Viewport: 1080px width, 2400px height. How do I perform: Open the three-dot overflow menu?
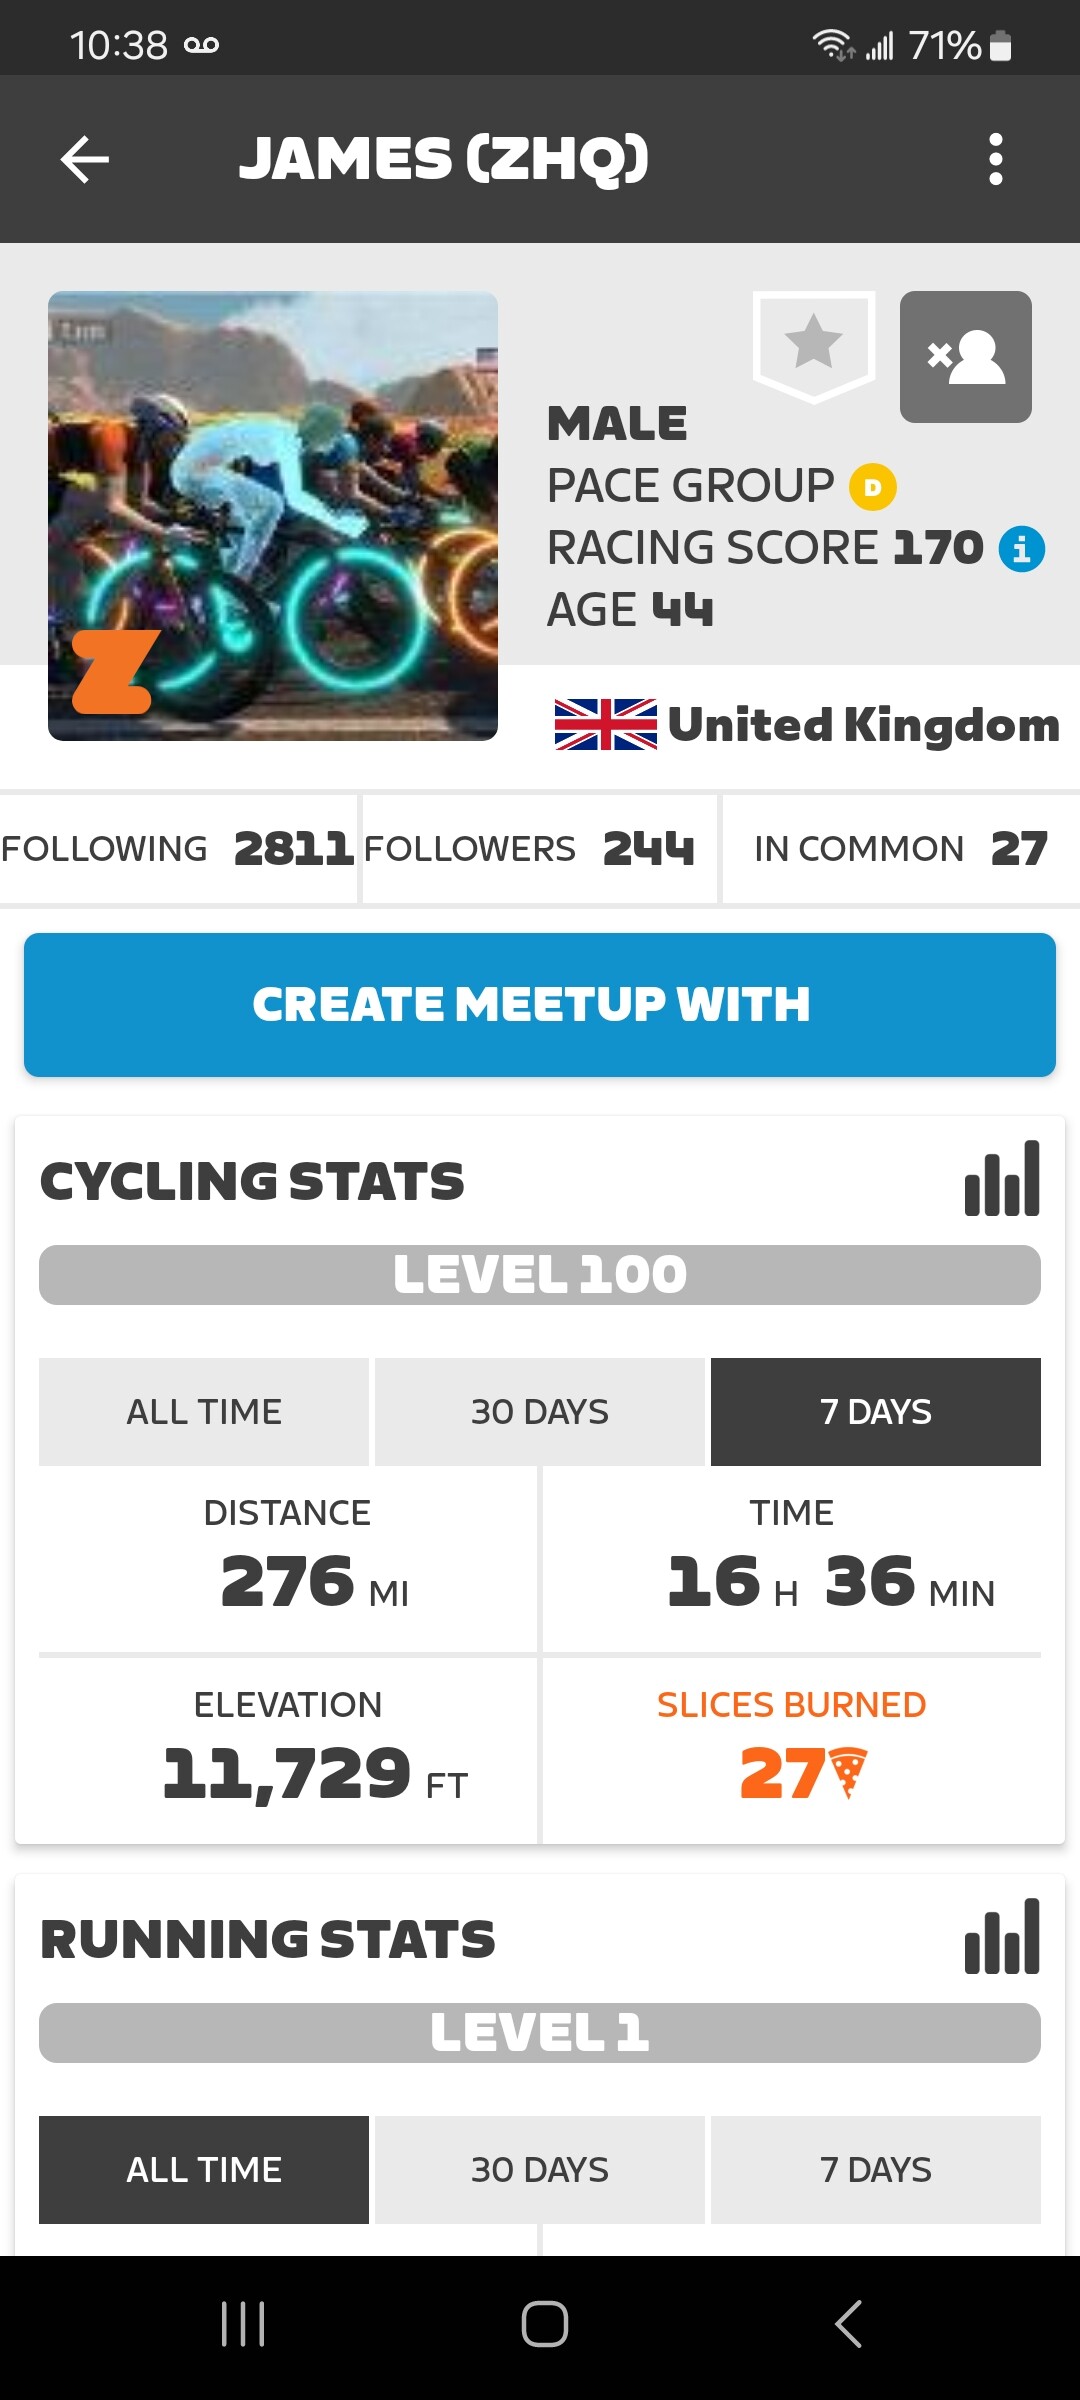[995, 159]
